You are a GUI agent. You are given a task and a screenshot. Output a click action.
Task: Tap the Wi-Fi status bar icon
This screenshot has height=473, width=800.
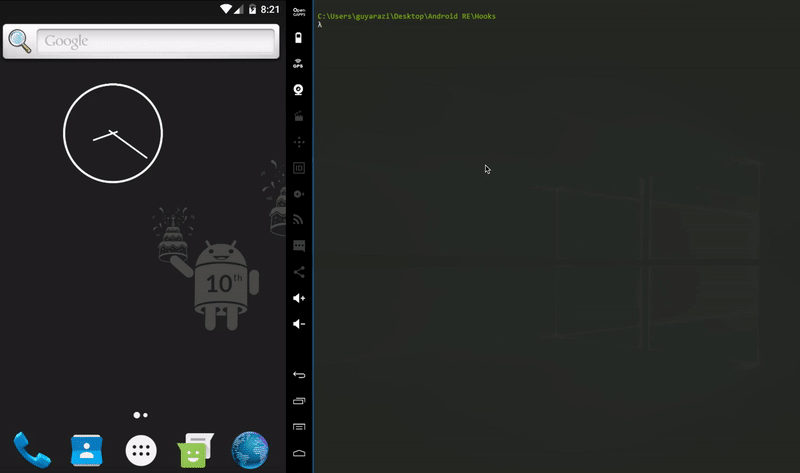[x=226, y=9]
